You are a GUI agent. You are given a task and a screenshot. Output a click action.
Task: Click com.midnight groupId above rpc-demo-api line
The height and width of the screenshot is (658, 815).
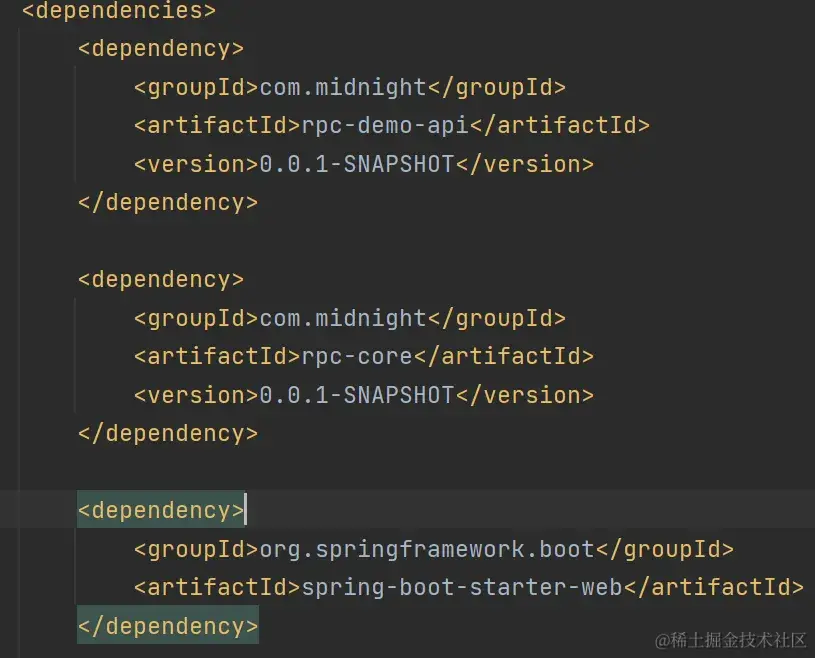click(343, 87)
